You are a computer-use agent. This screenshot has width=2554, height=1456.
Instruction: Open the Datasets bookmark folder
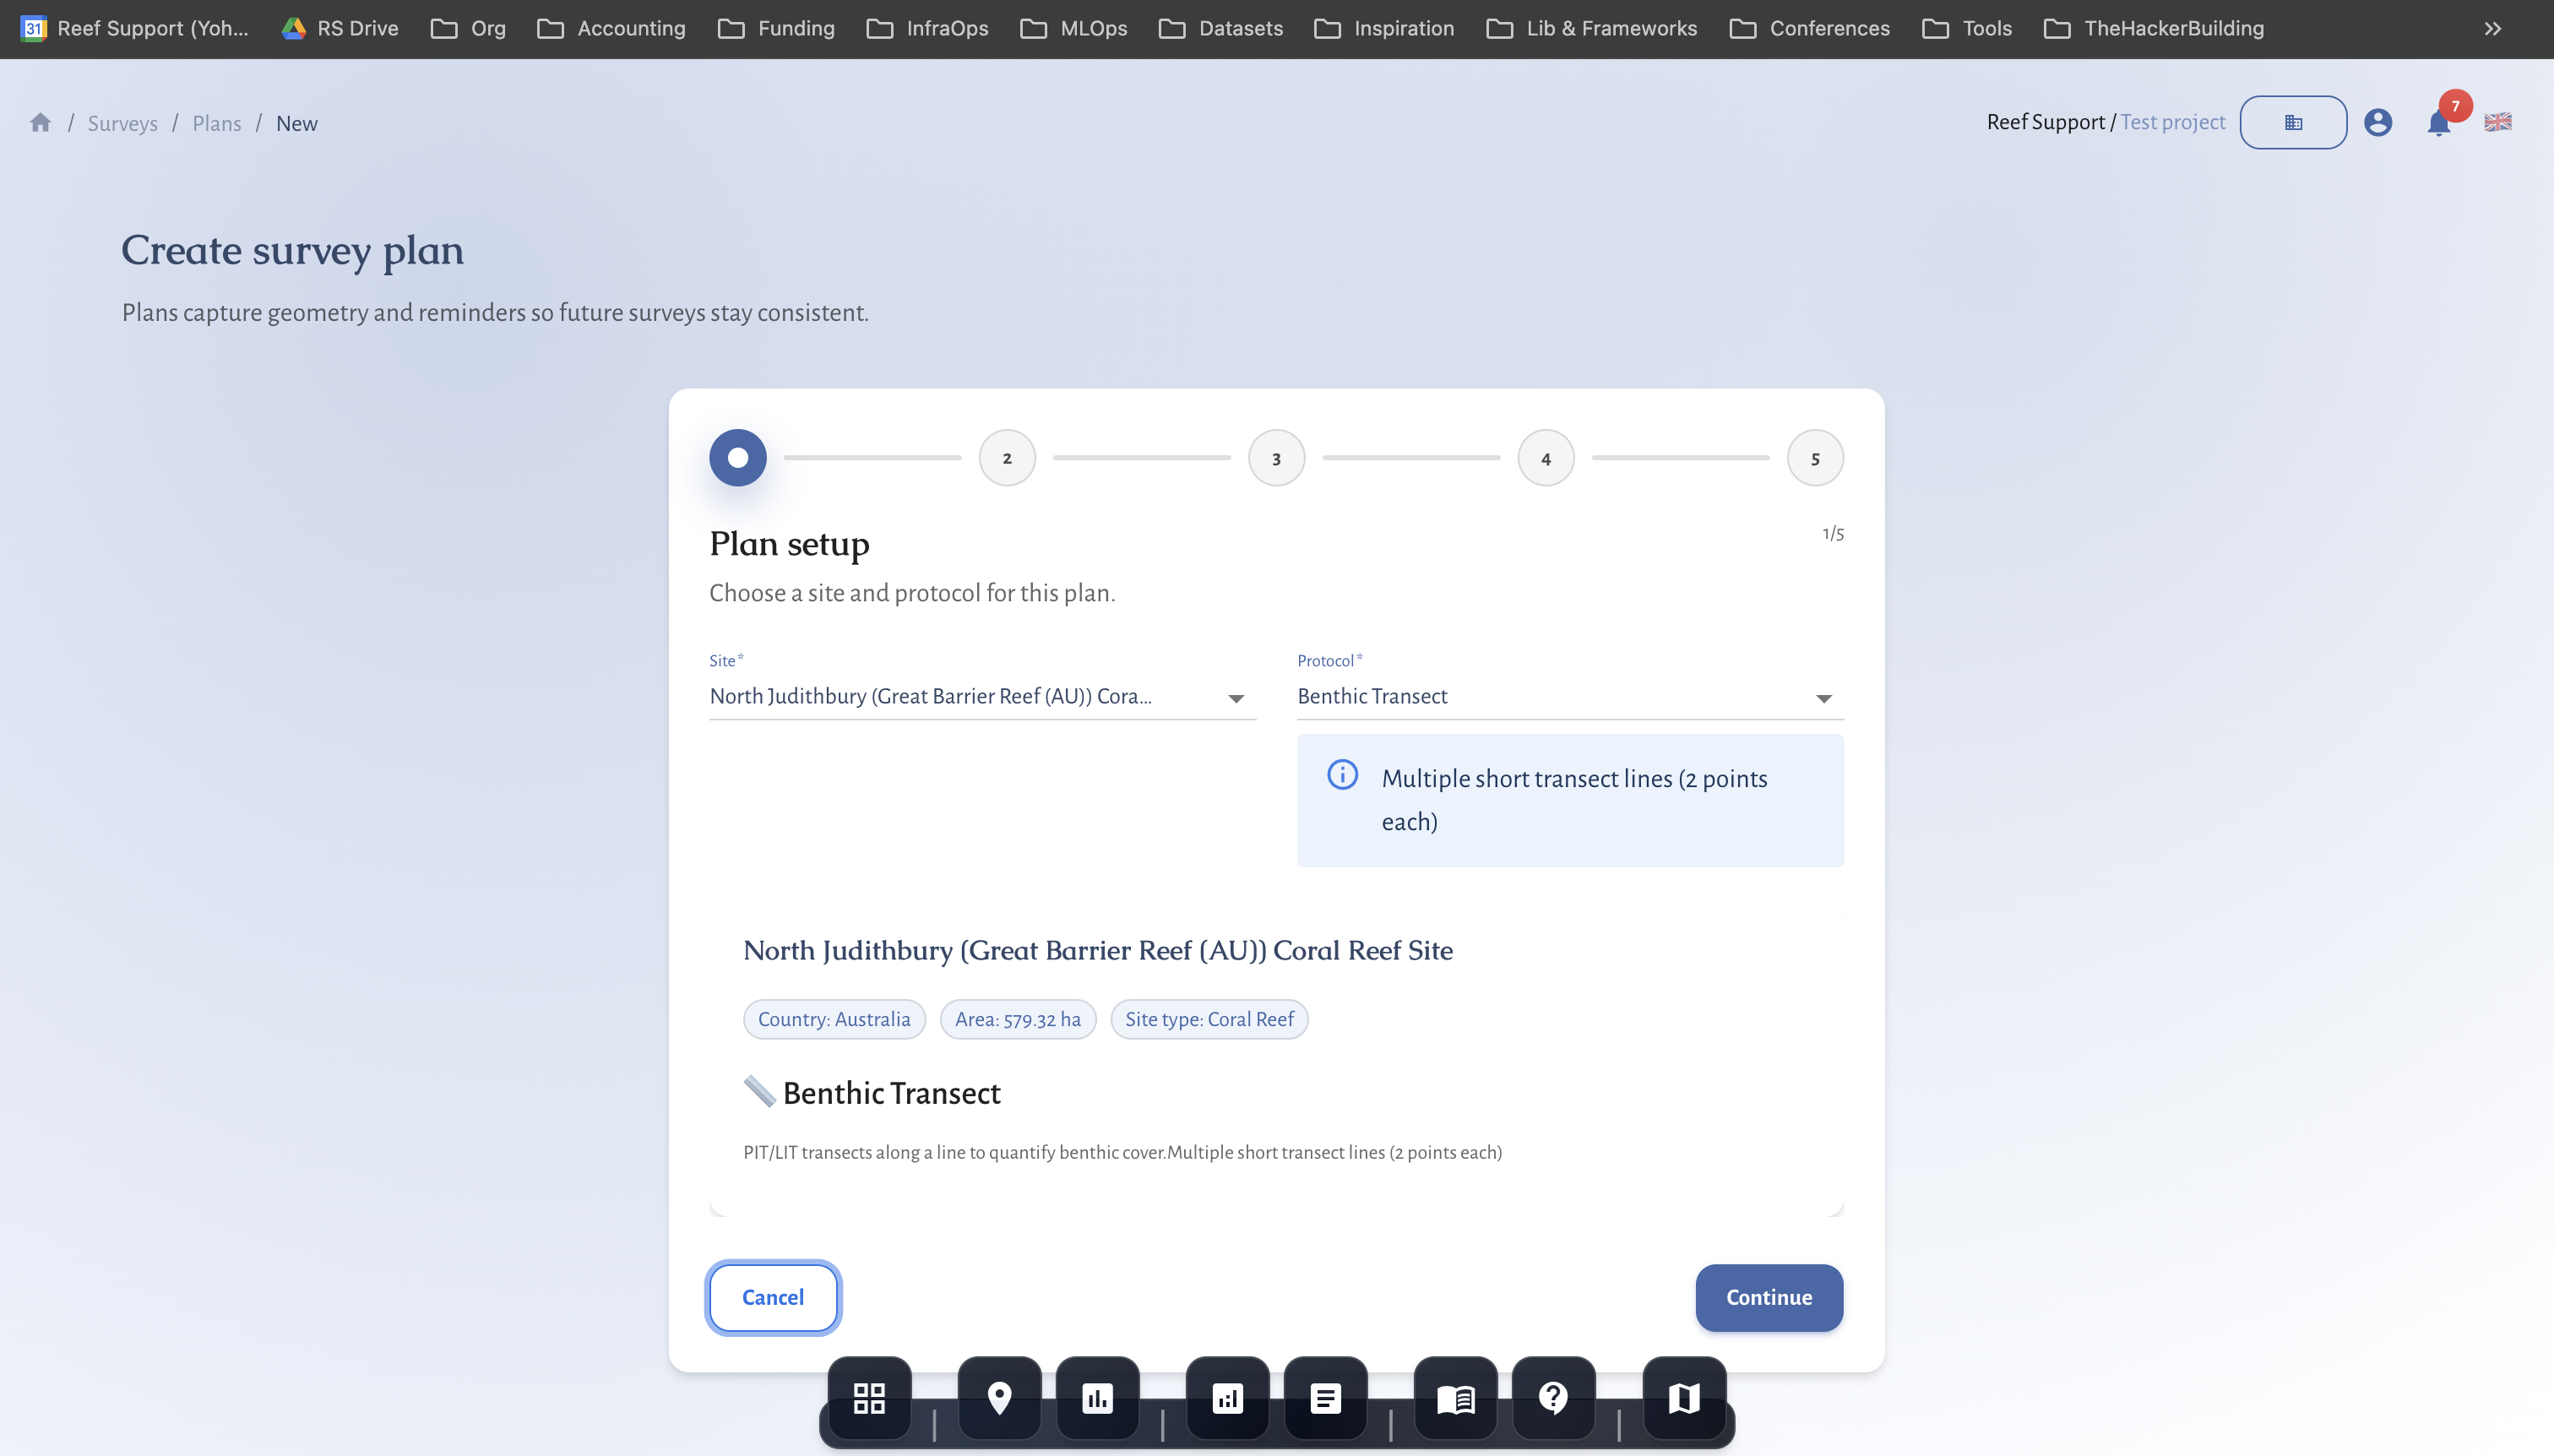click(x=1221, y=28)
